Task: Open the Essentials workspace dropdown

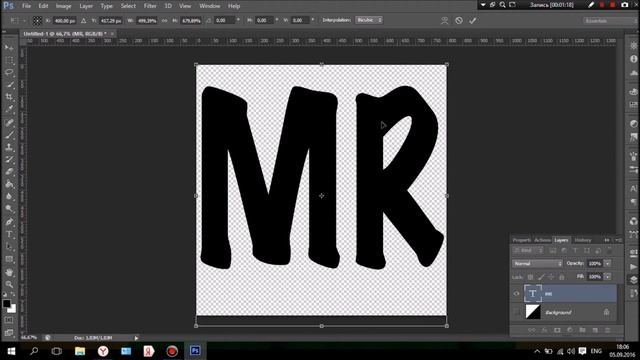Action: [x=610, y=20]
